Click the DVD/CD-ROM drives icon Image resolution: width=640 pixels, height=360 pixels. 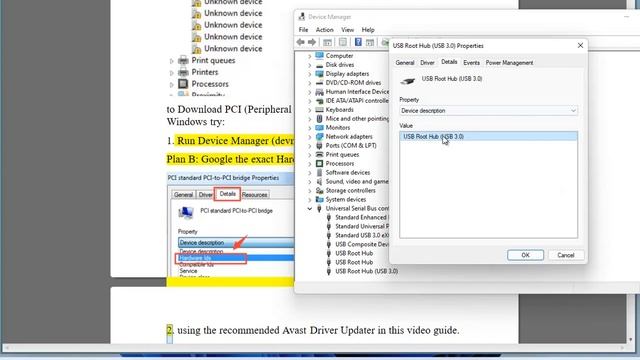320,83
